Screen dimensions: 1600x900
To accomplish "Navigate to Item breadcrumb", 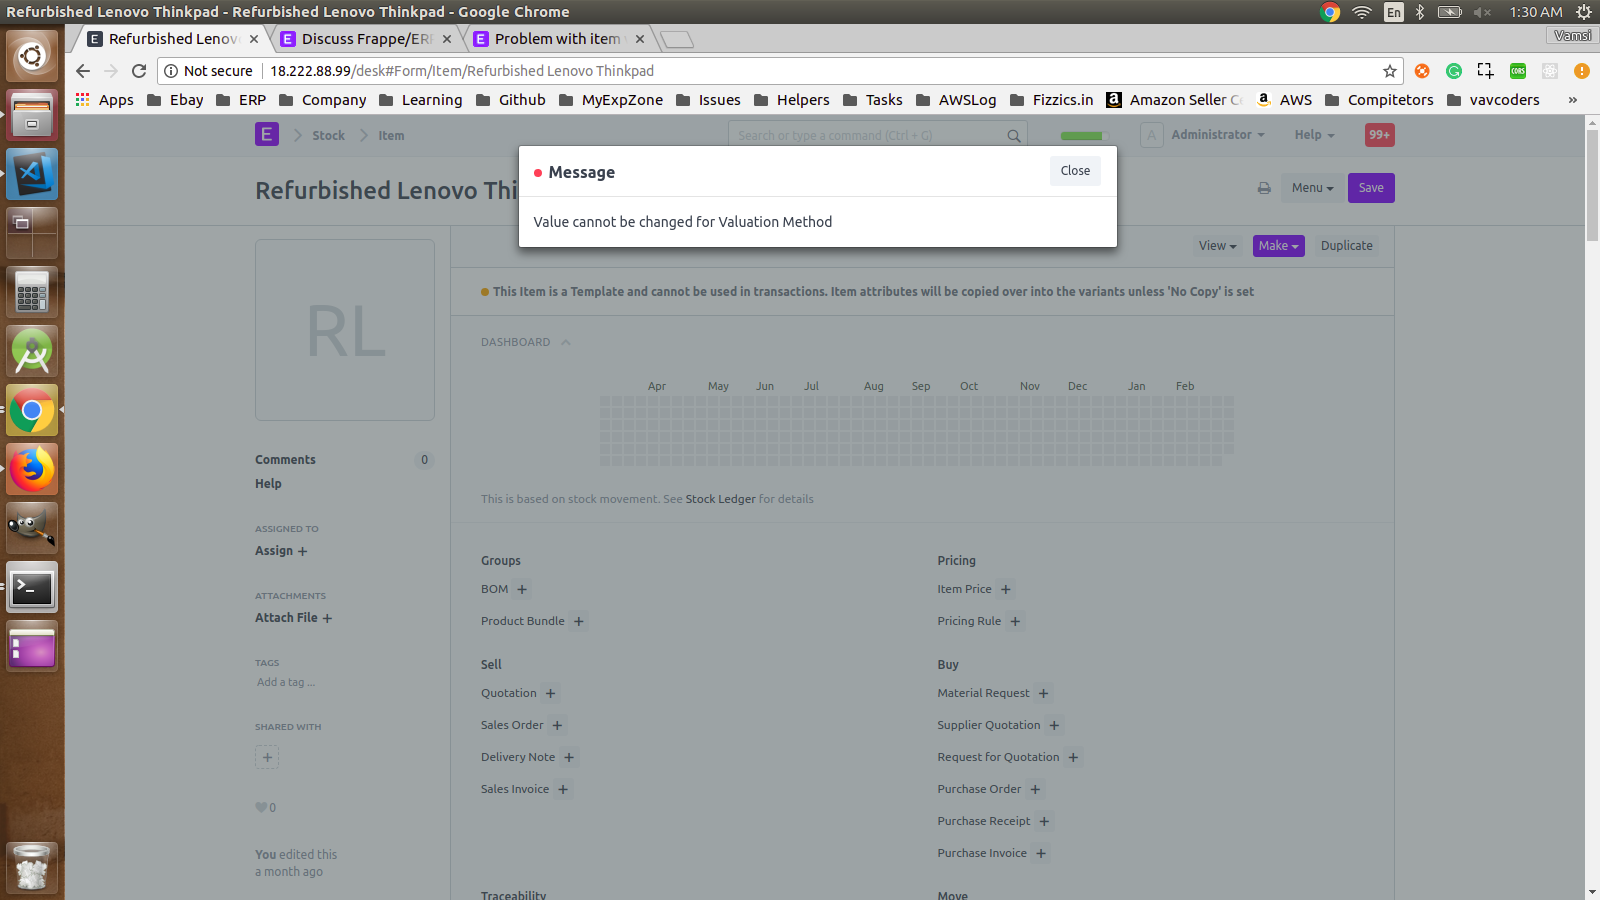I will [391, 136].
